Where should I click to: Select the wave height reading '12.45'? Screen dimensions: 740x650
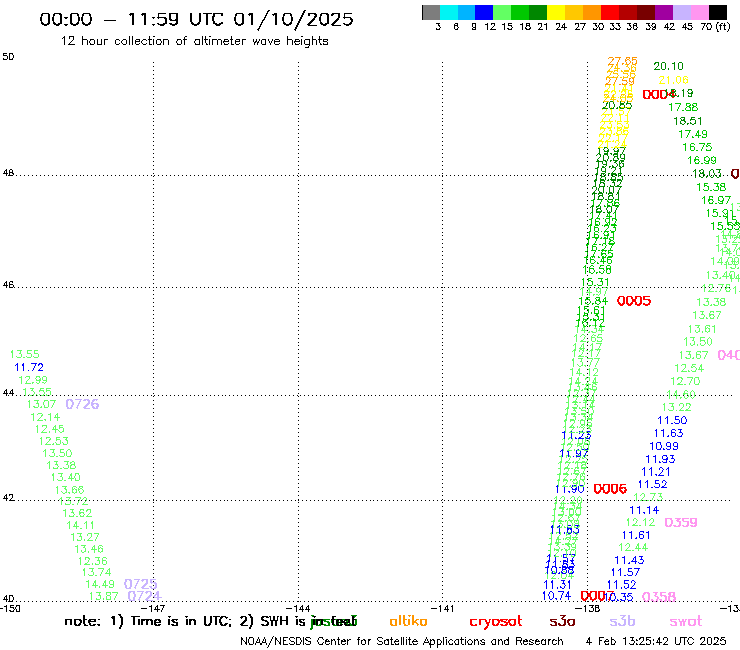point(50,429)
